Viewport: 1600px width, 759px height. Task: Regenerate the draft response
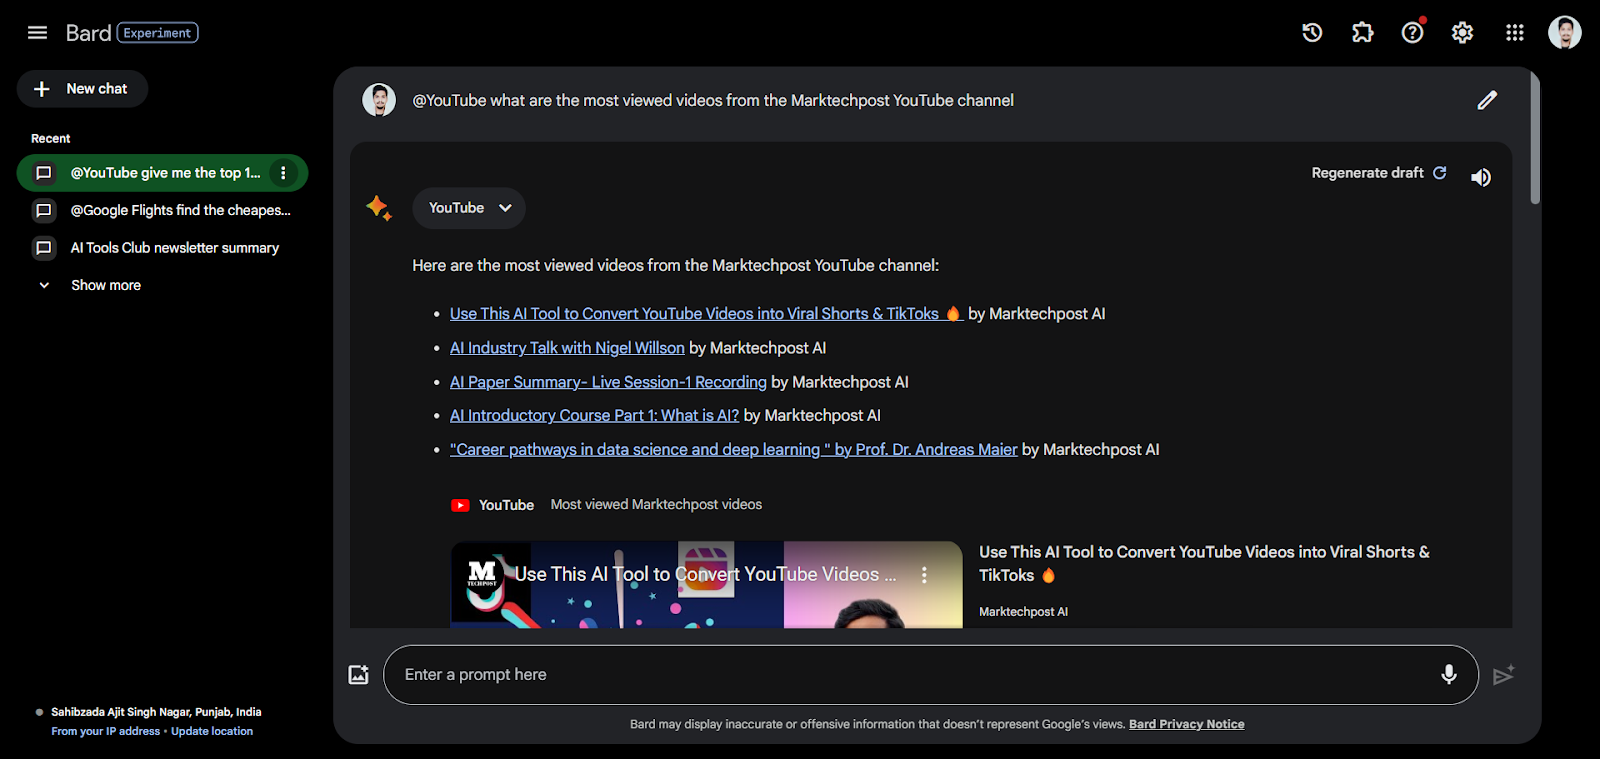coord(1379,173)
